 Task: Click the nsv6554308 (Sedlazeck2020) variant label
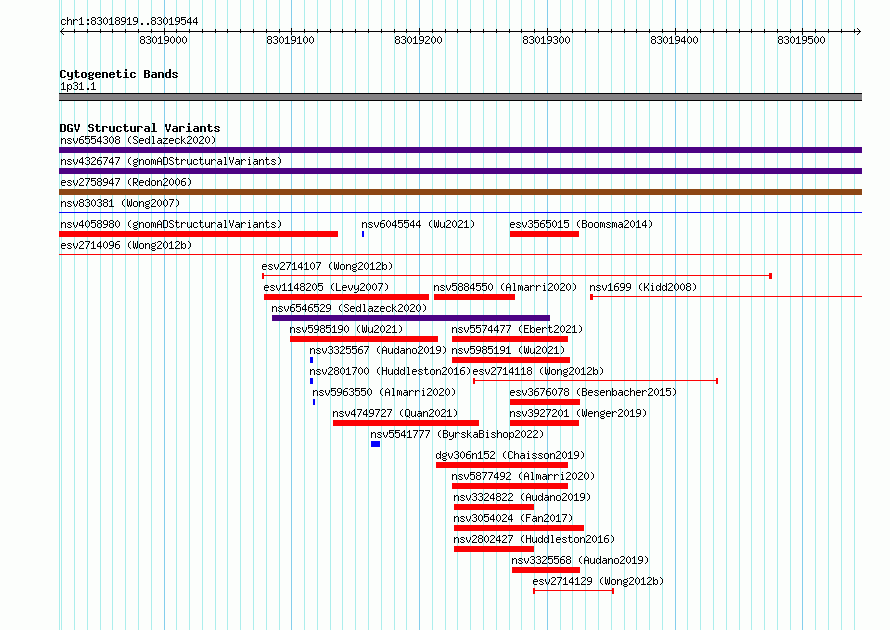138,140
